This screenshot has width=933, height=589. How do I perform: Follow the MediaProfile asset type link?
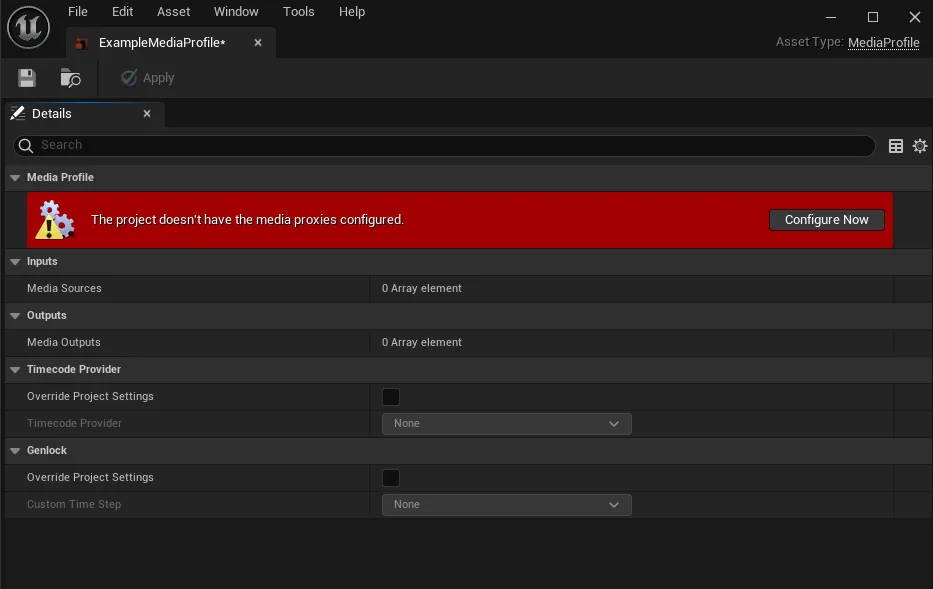tap(884, 43)
